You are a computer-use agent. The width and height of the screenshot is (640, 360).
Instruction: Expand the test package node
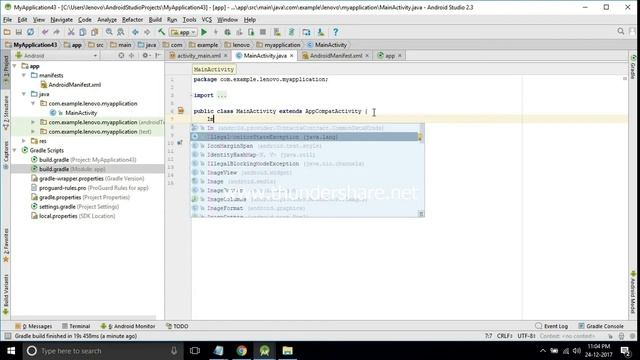coord(33,131)
